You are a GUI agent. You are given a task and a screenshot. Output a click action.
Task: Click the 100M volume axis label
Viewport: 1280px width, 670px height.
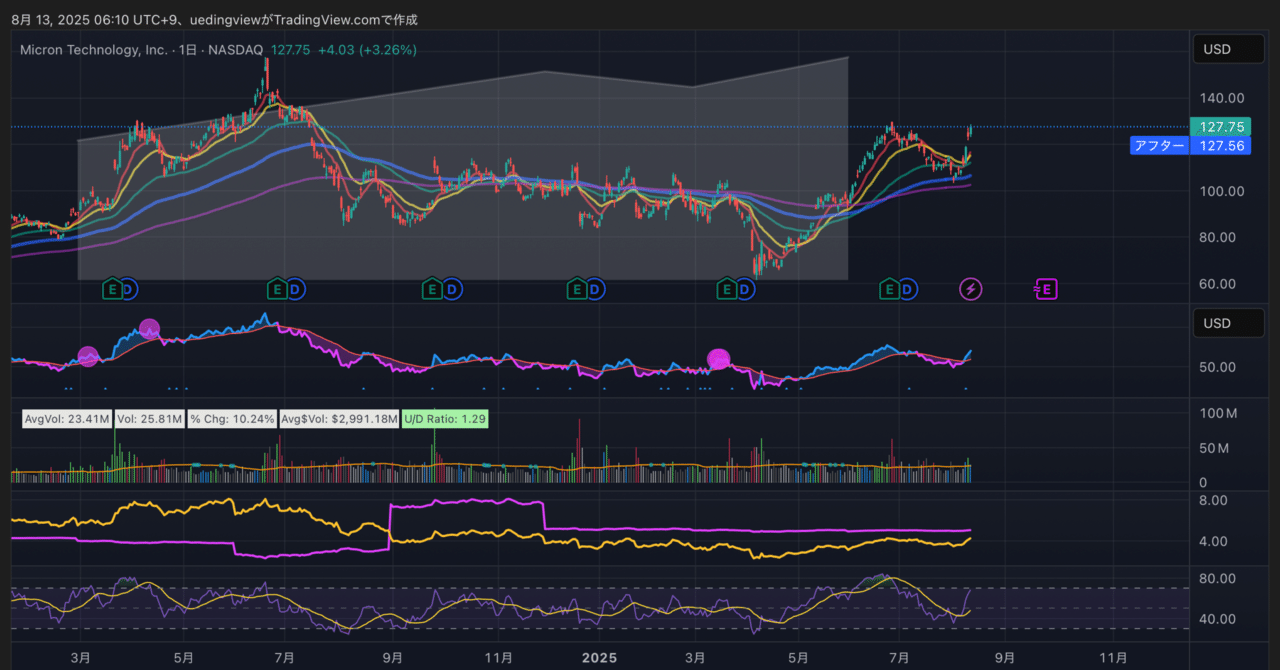tap(1217, 414)
